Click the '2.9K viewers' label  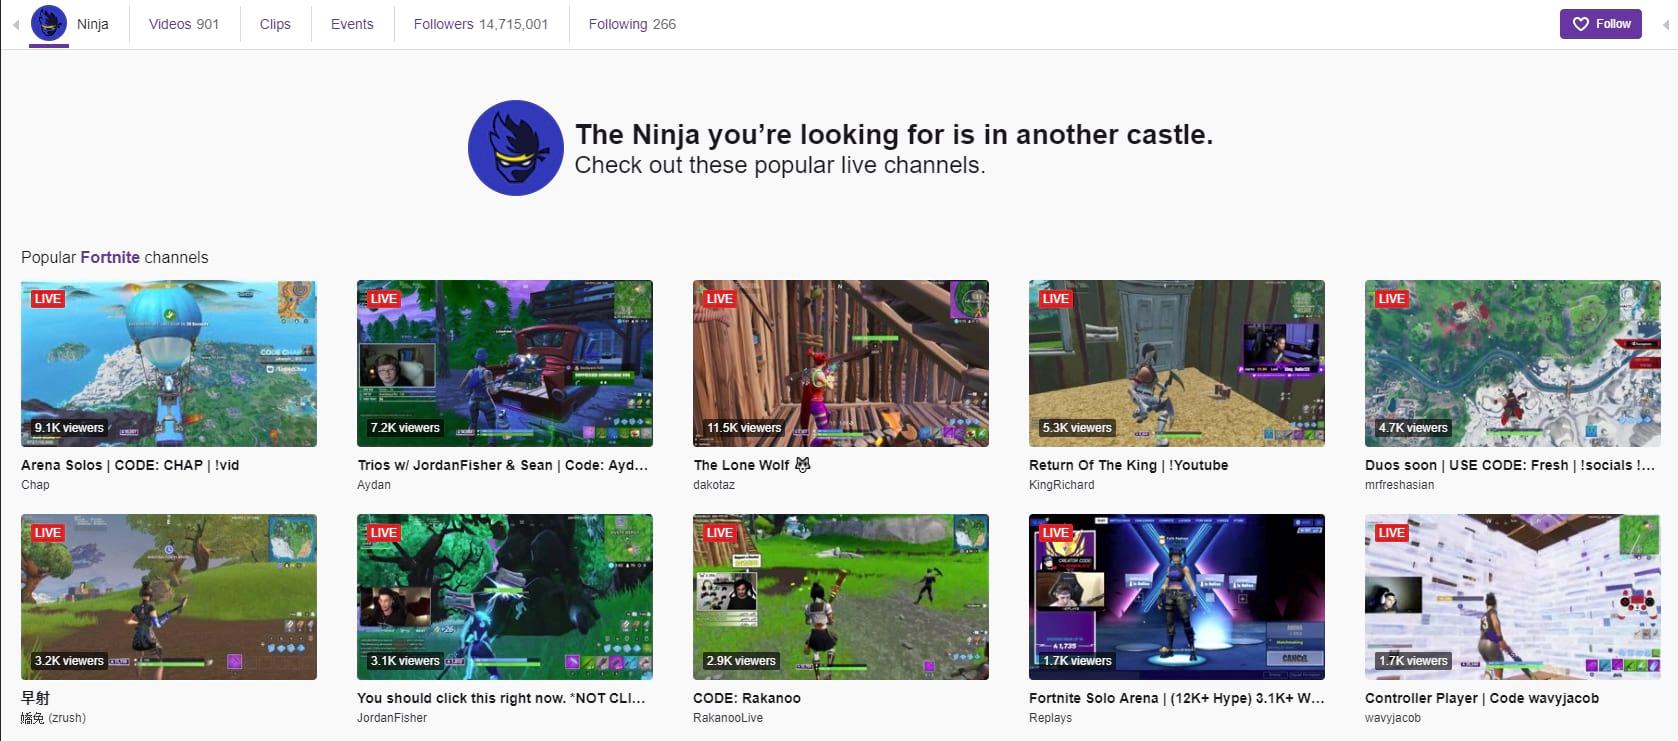click(741, 661)
